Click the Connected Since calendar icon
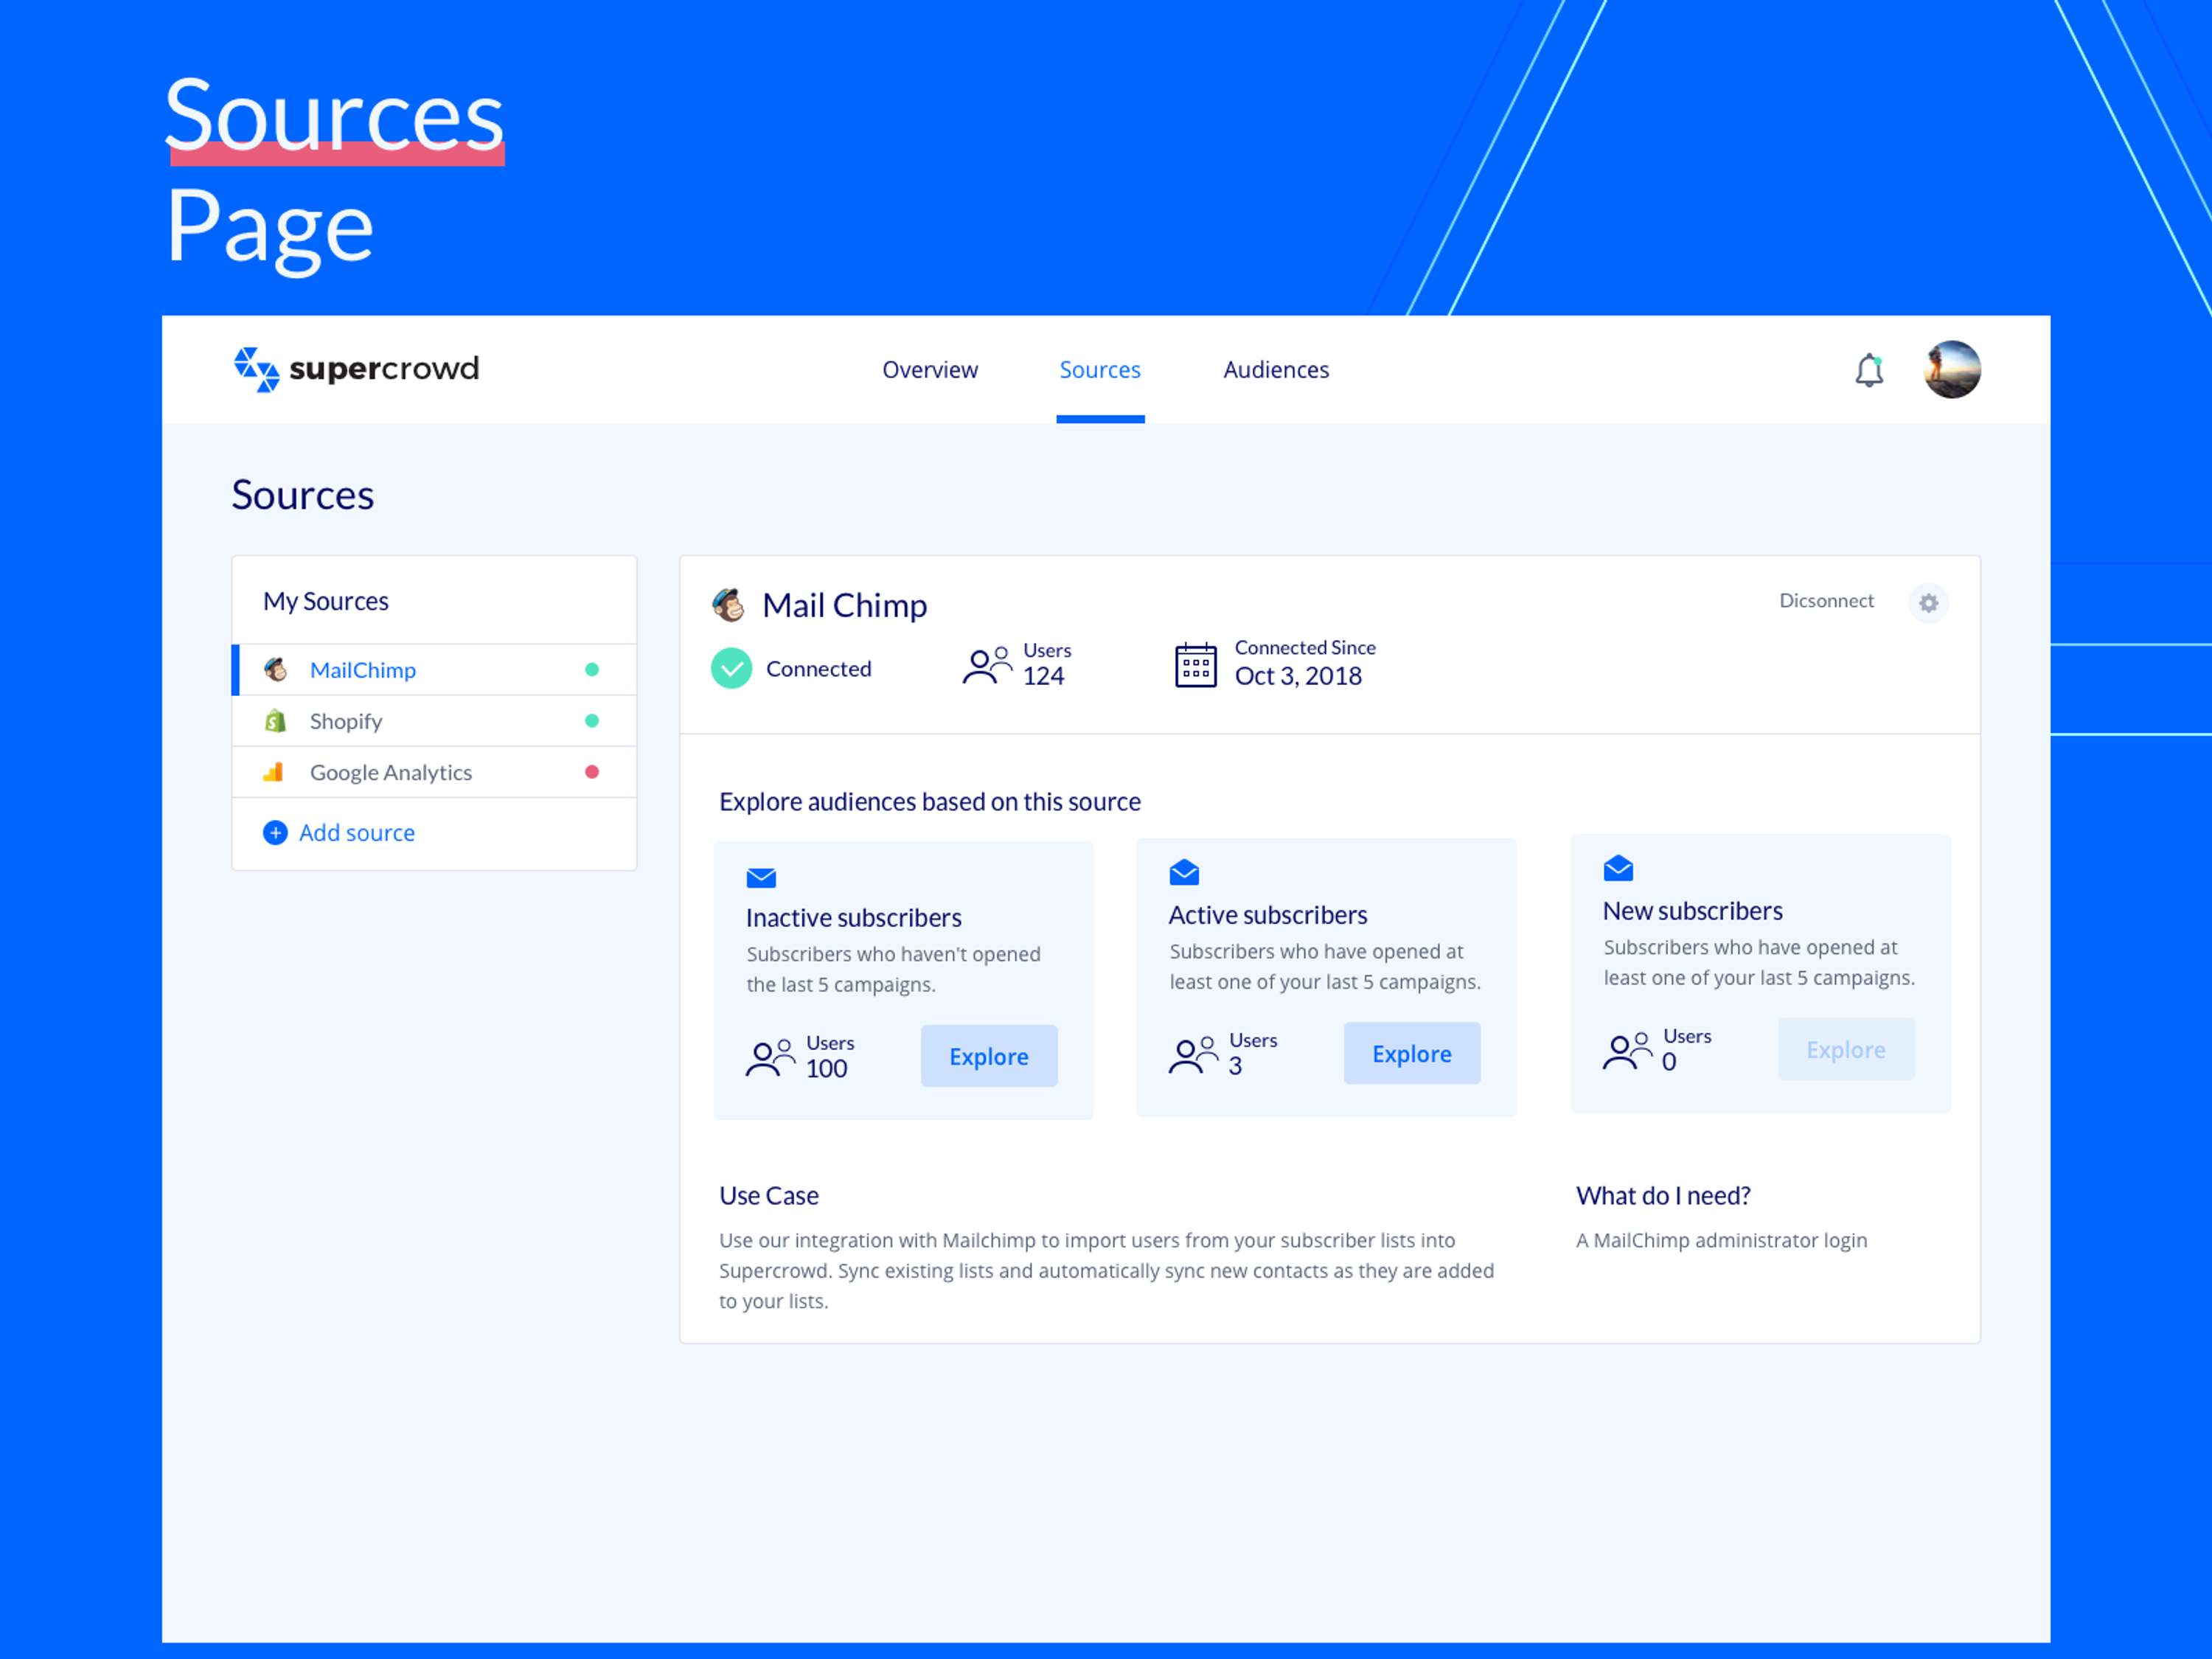 pyautogui.click(x=1195, y=665)
